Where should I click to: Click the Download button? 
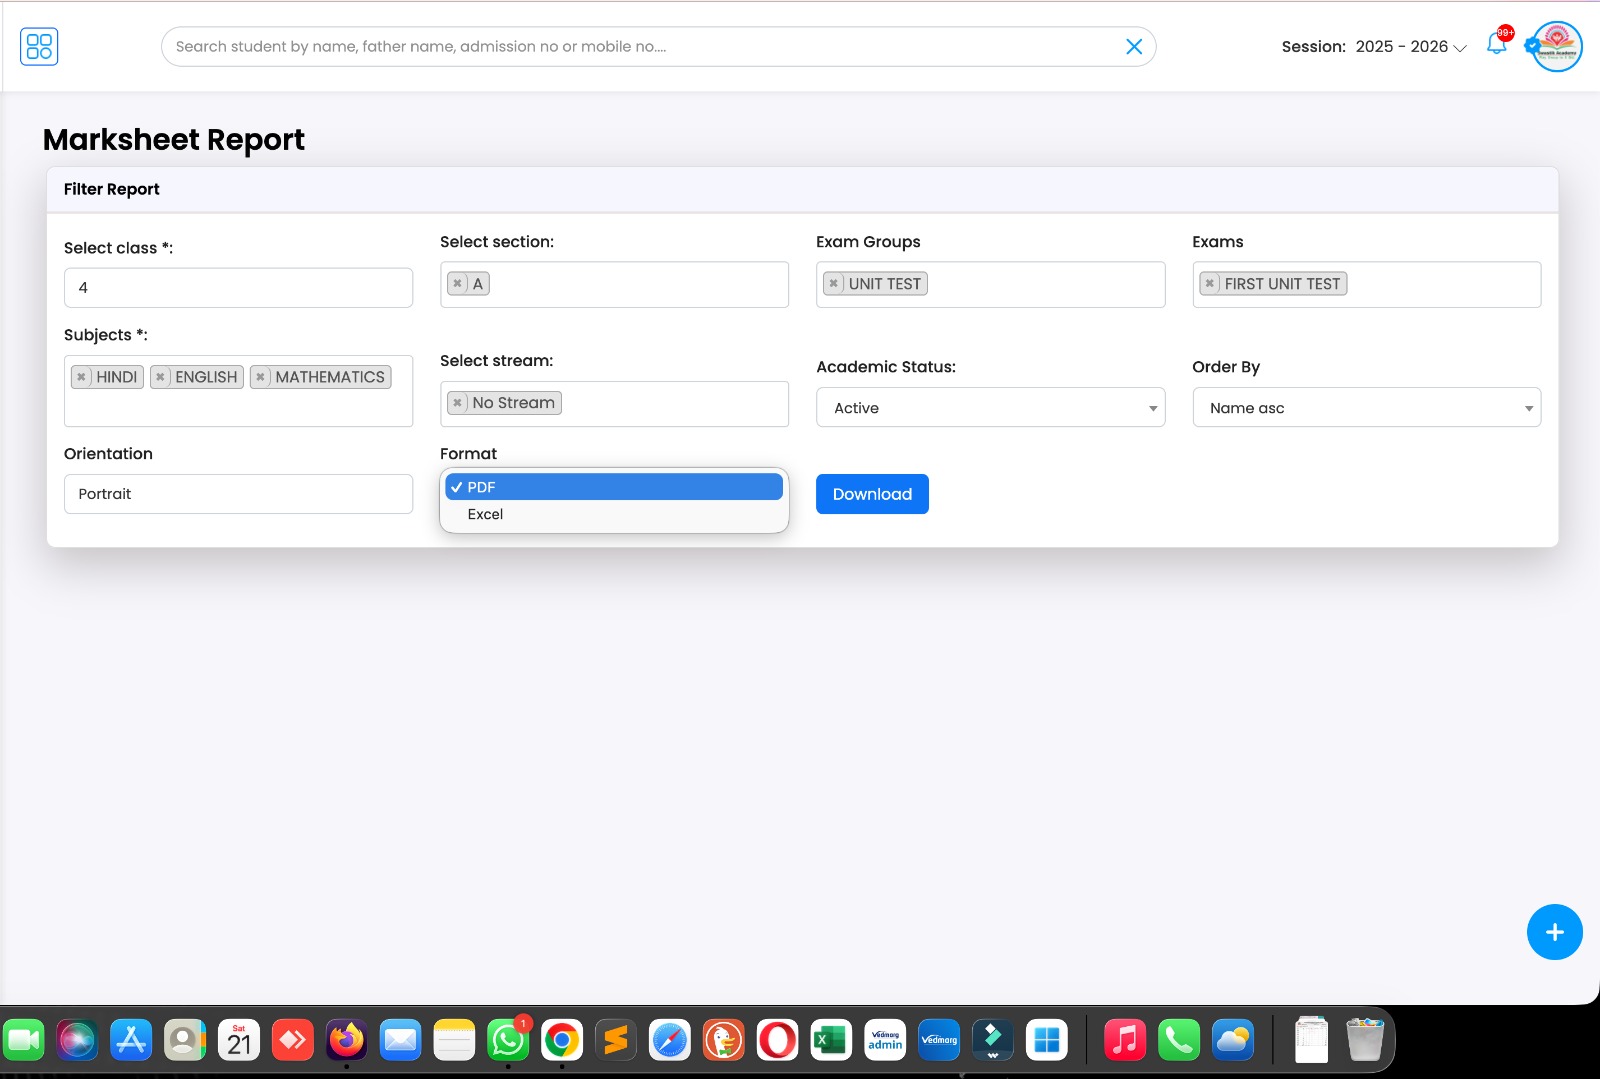[x=871, y=494]
